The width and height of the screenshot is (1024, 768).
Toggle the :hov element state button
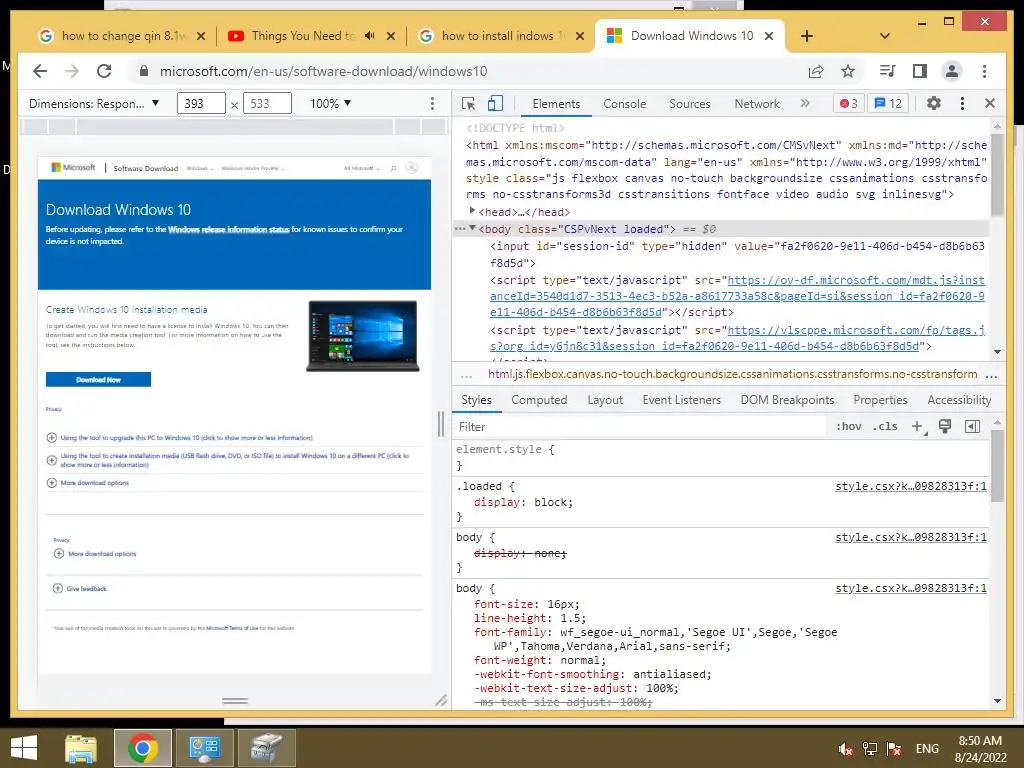tap(849, 426)
